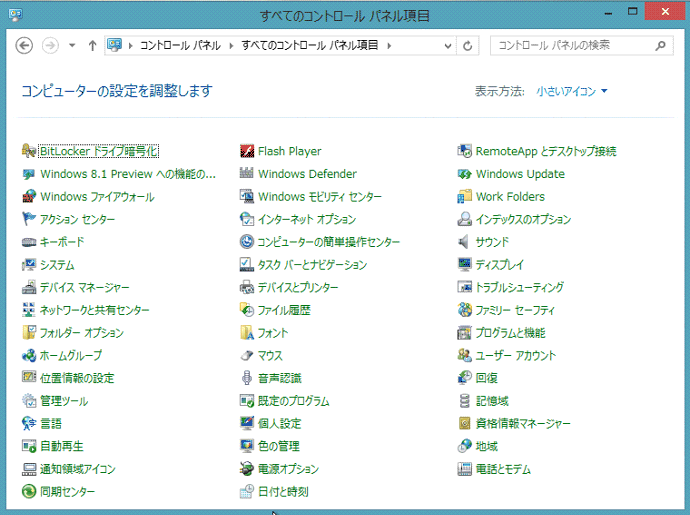Click the マウス icon

[247, 355]
